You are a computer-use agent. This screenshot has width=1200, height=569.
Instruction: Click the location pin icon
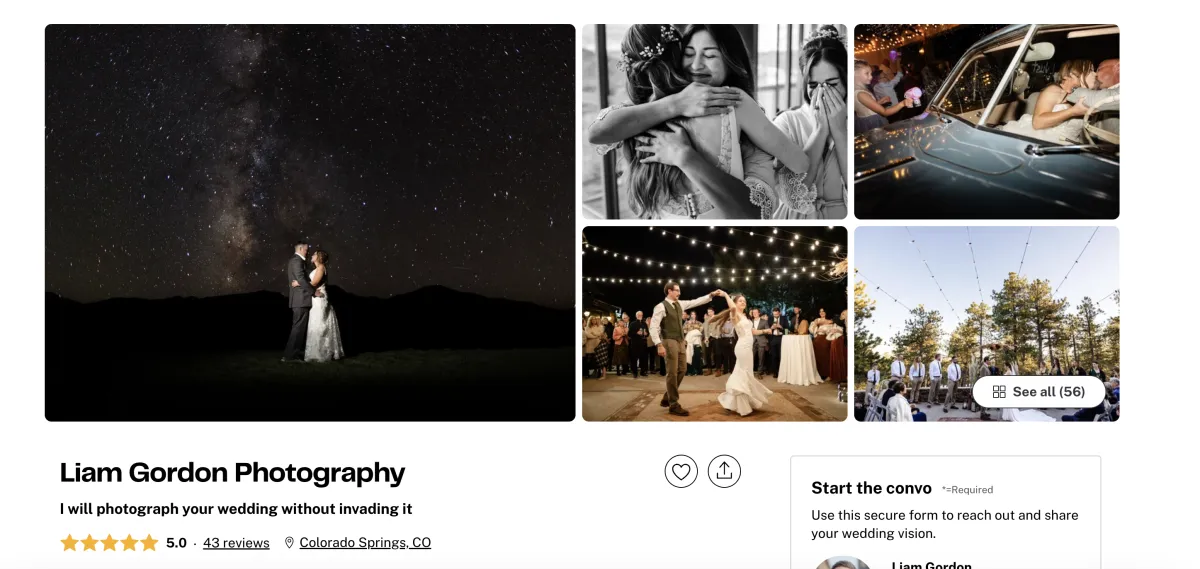coord(289,543)
